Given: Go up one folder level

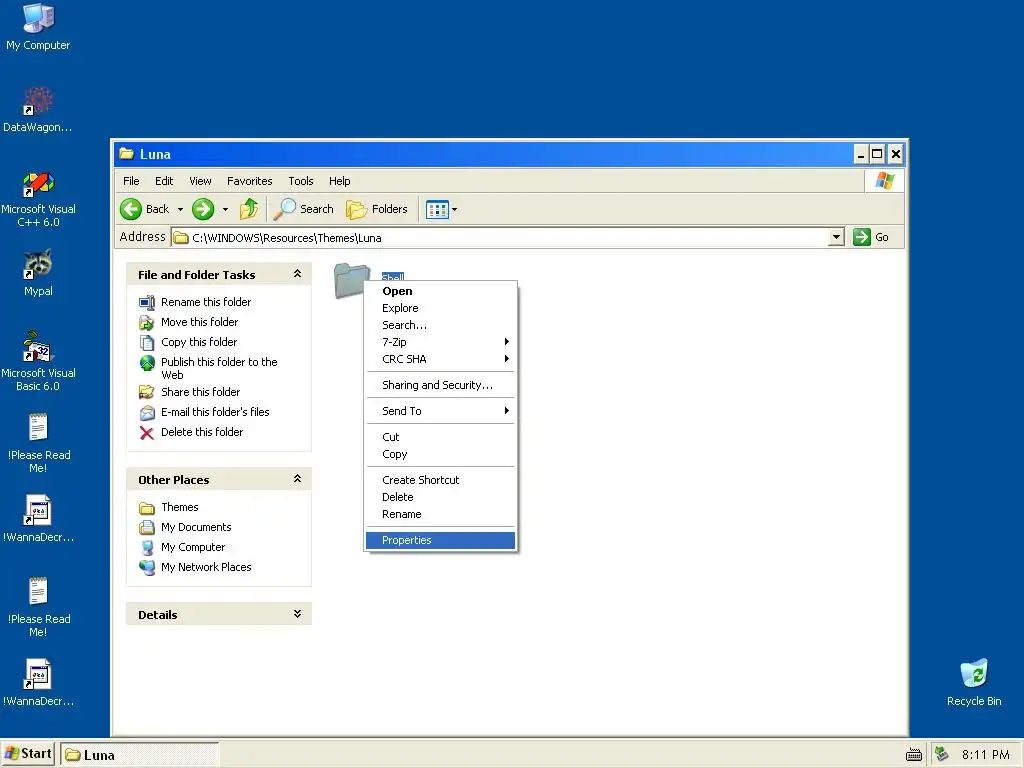Looking at the screenshot, I should 249,209.
